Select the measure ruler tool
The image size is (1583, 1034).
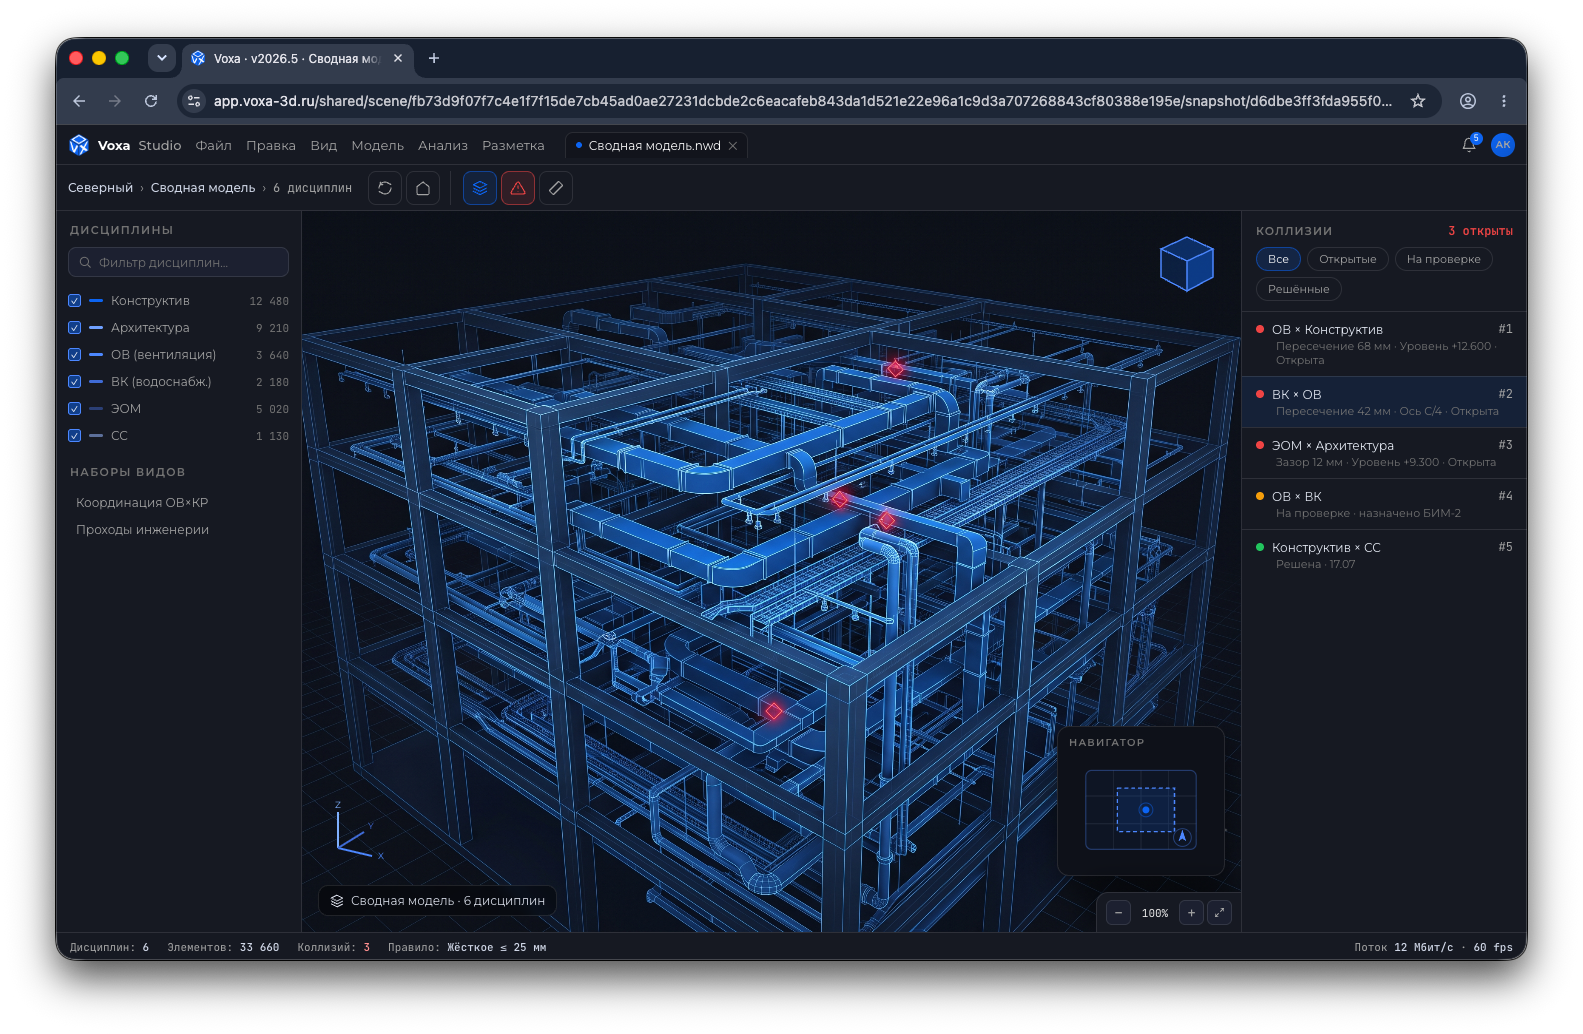pyautogui.click(x=556, y=188)
